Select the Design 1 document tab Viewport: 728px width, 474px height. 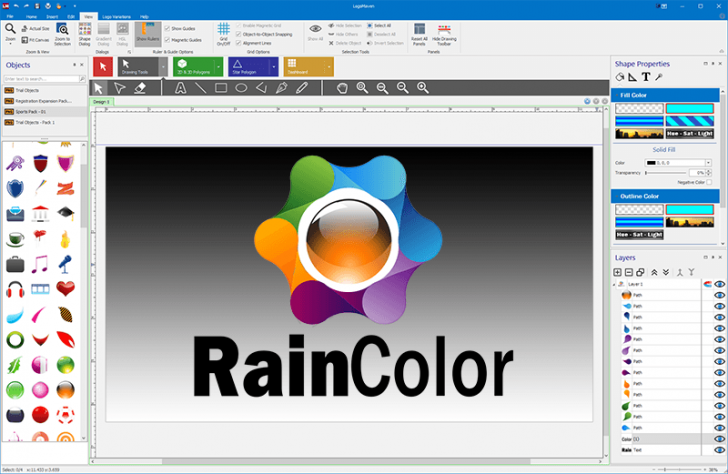101,102
